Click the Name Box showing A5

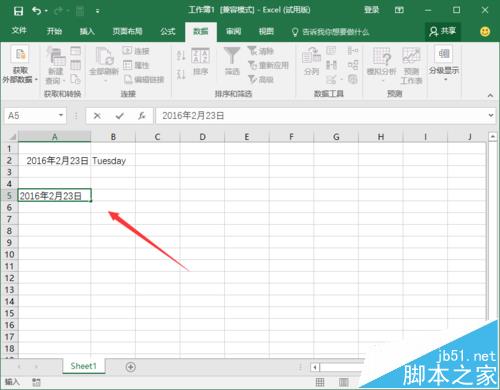31,116
